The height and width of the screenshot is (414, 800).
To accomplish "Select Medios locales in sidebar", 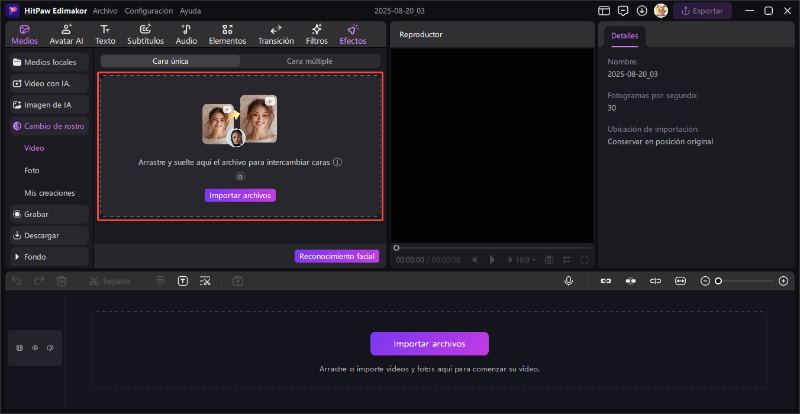I will coord(49,62).
